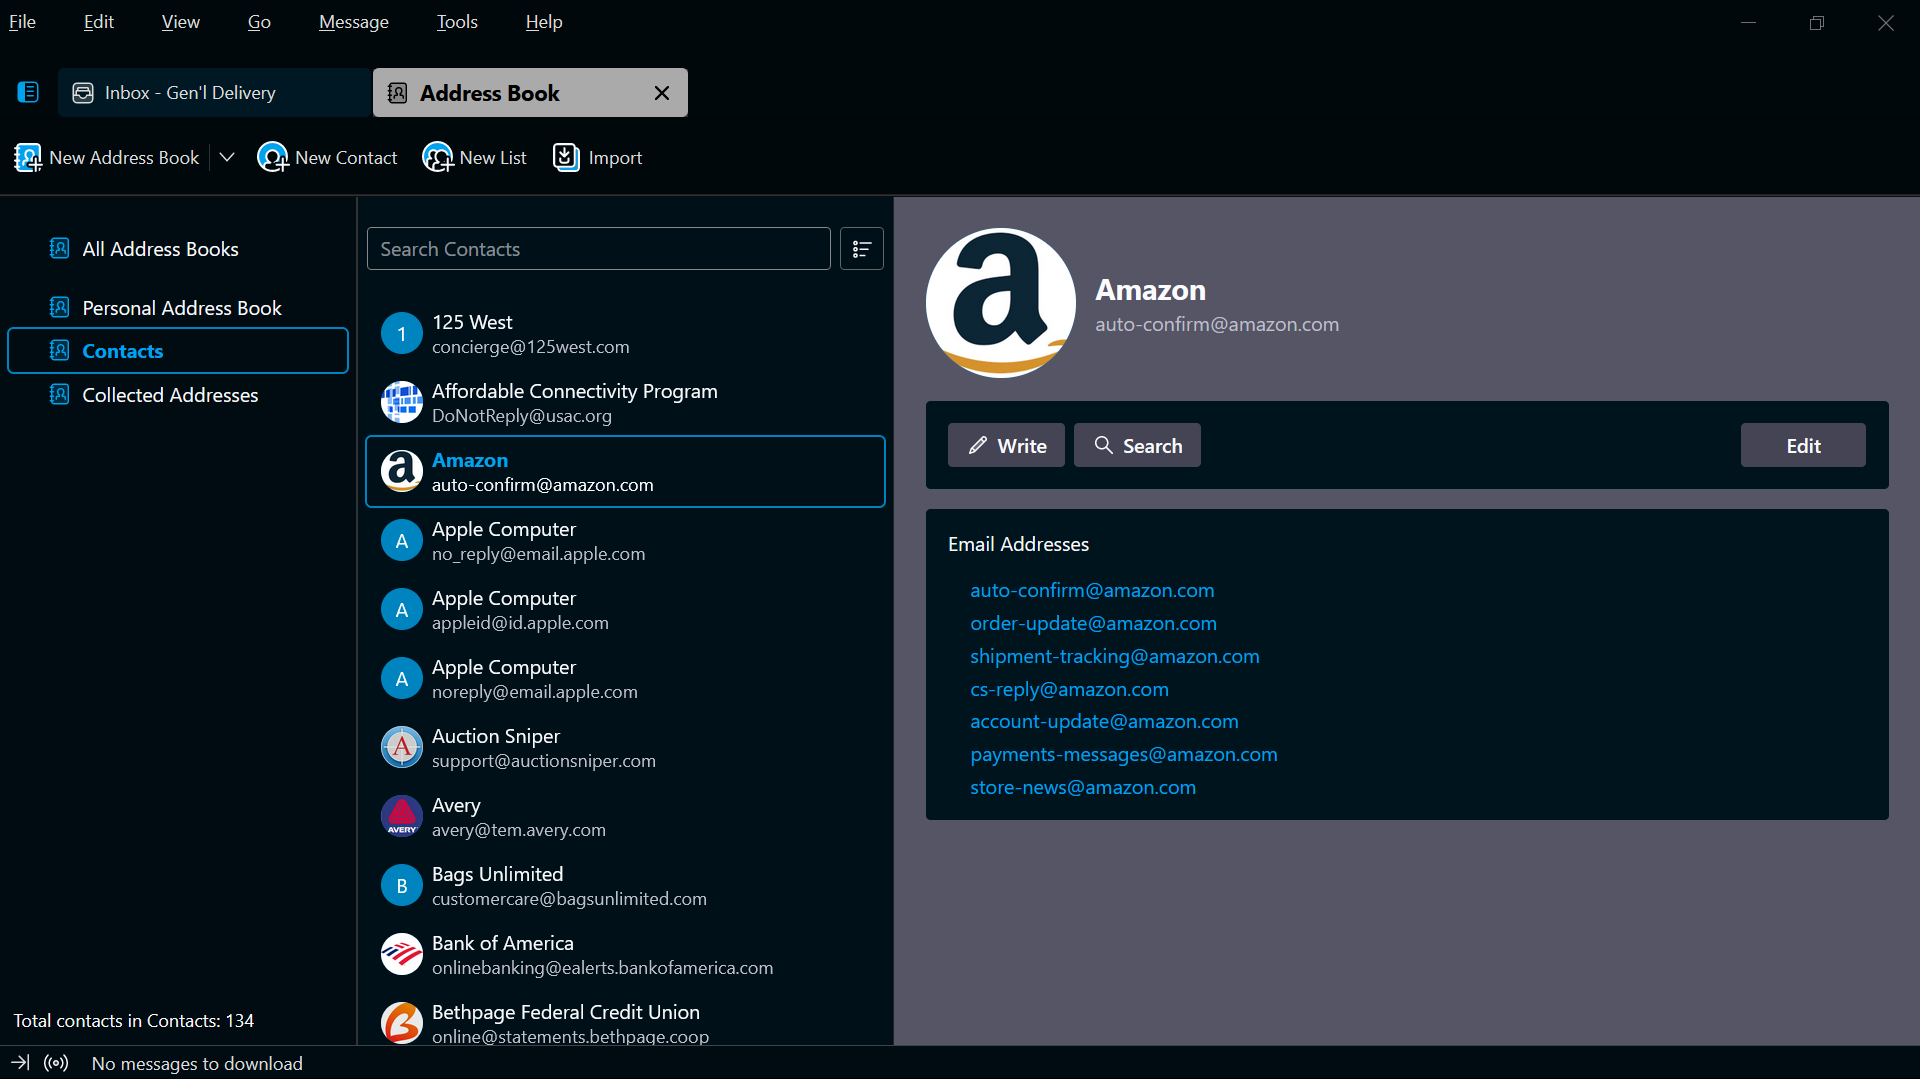Image resolution: width=1920 pixels, height=1079 pixels.
Task: Click account-update@amazon.com link
Action: click(1104, 721)
